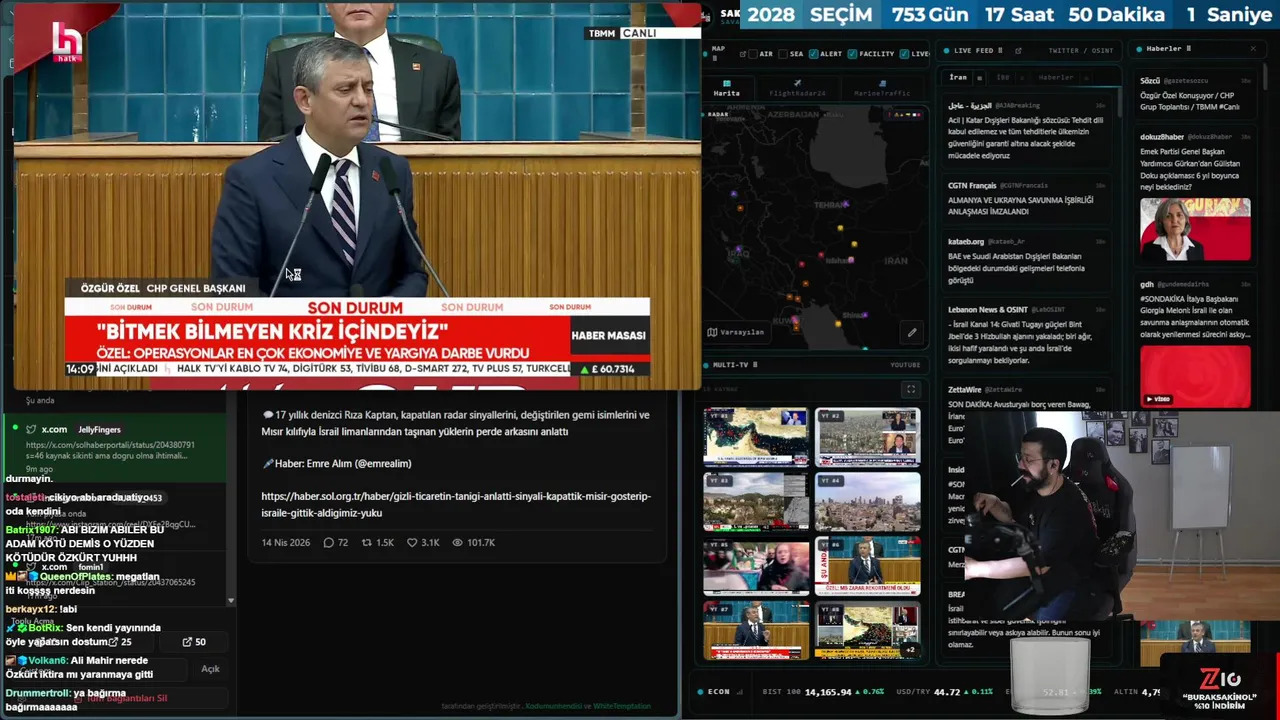This screenshot has width=1280, height=720.
Task: Click the Halk TV logo on video
Action: (67, 42)
